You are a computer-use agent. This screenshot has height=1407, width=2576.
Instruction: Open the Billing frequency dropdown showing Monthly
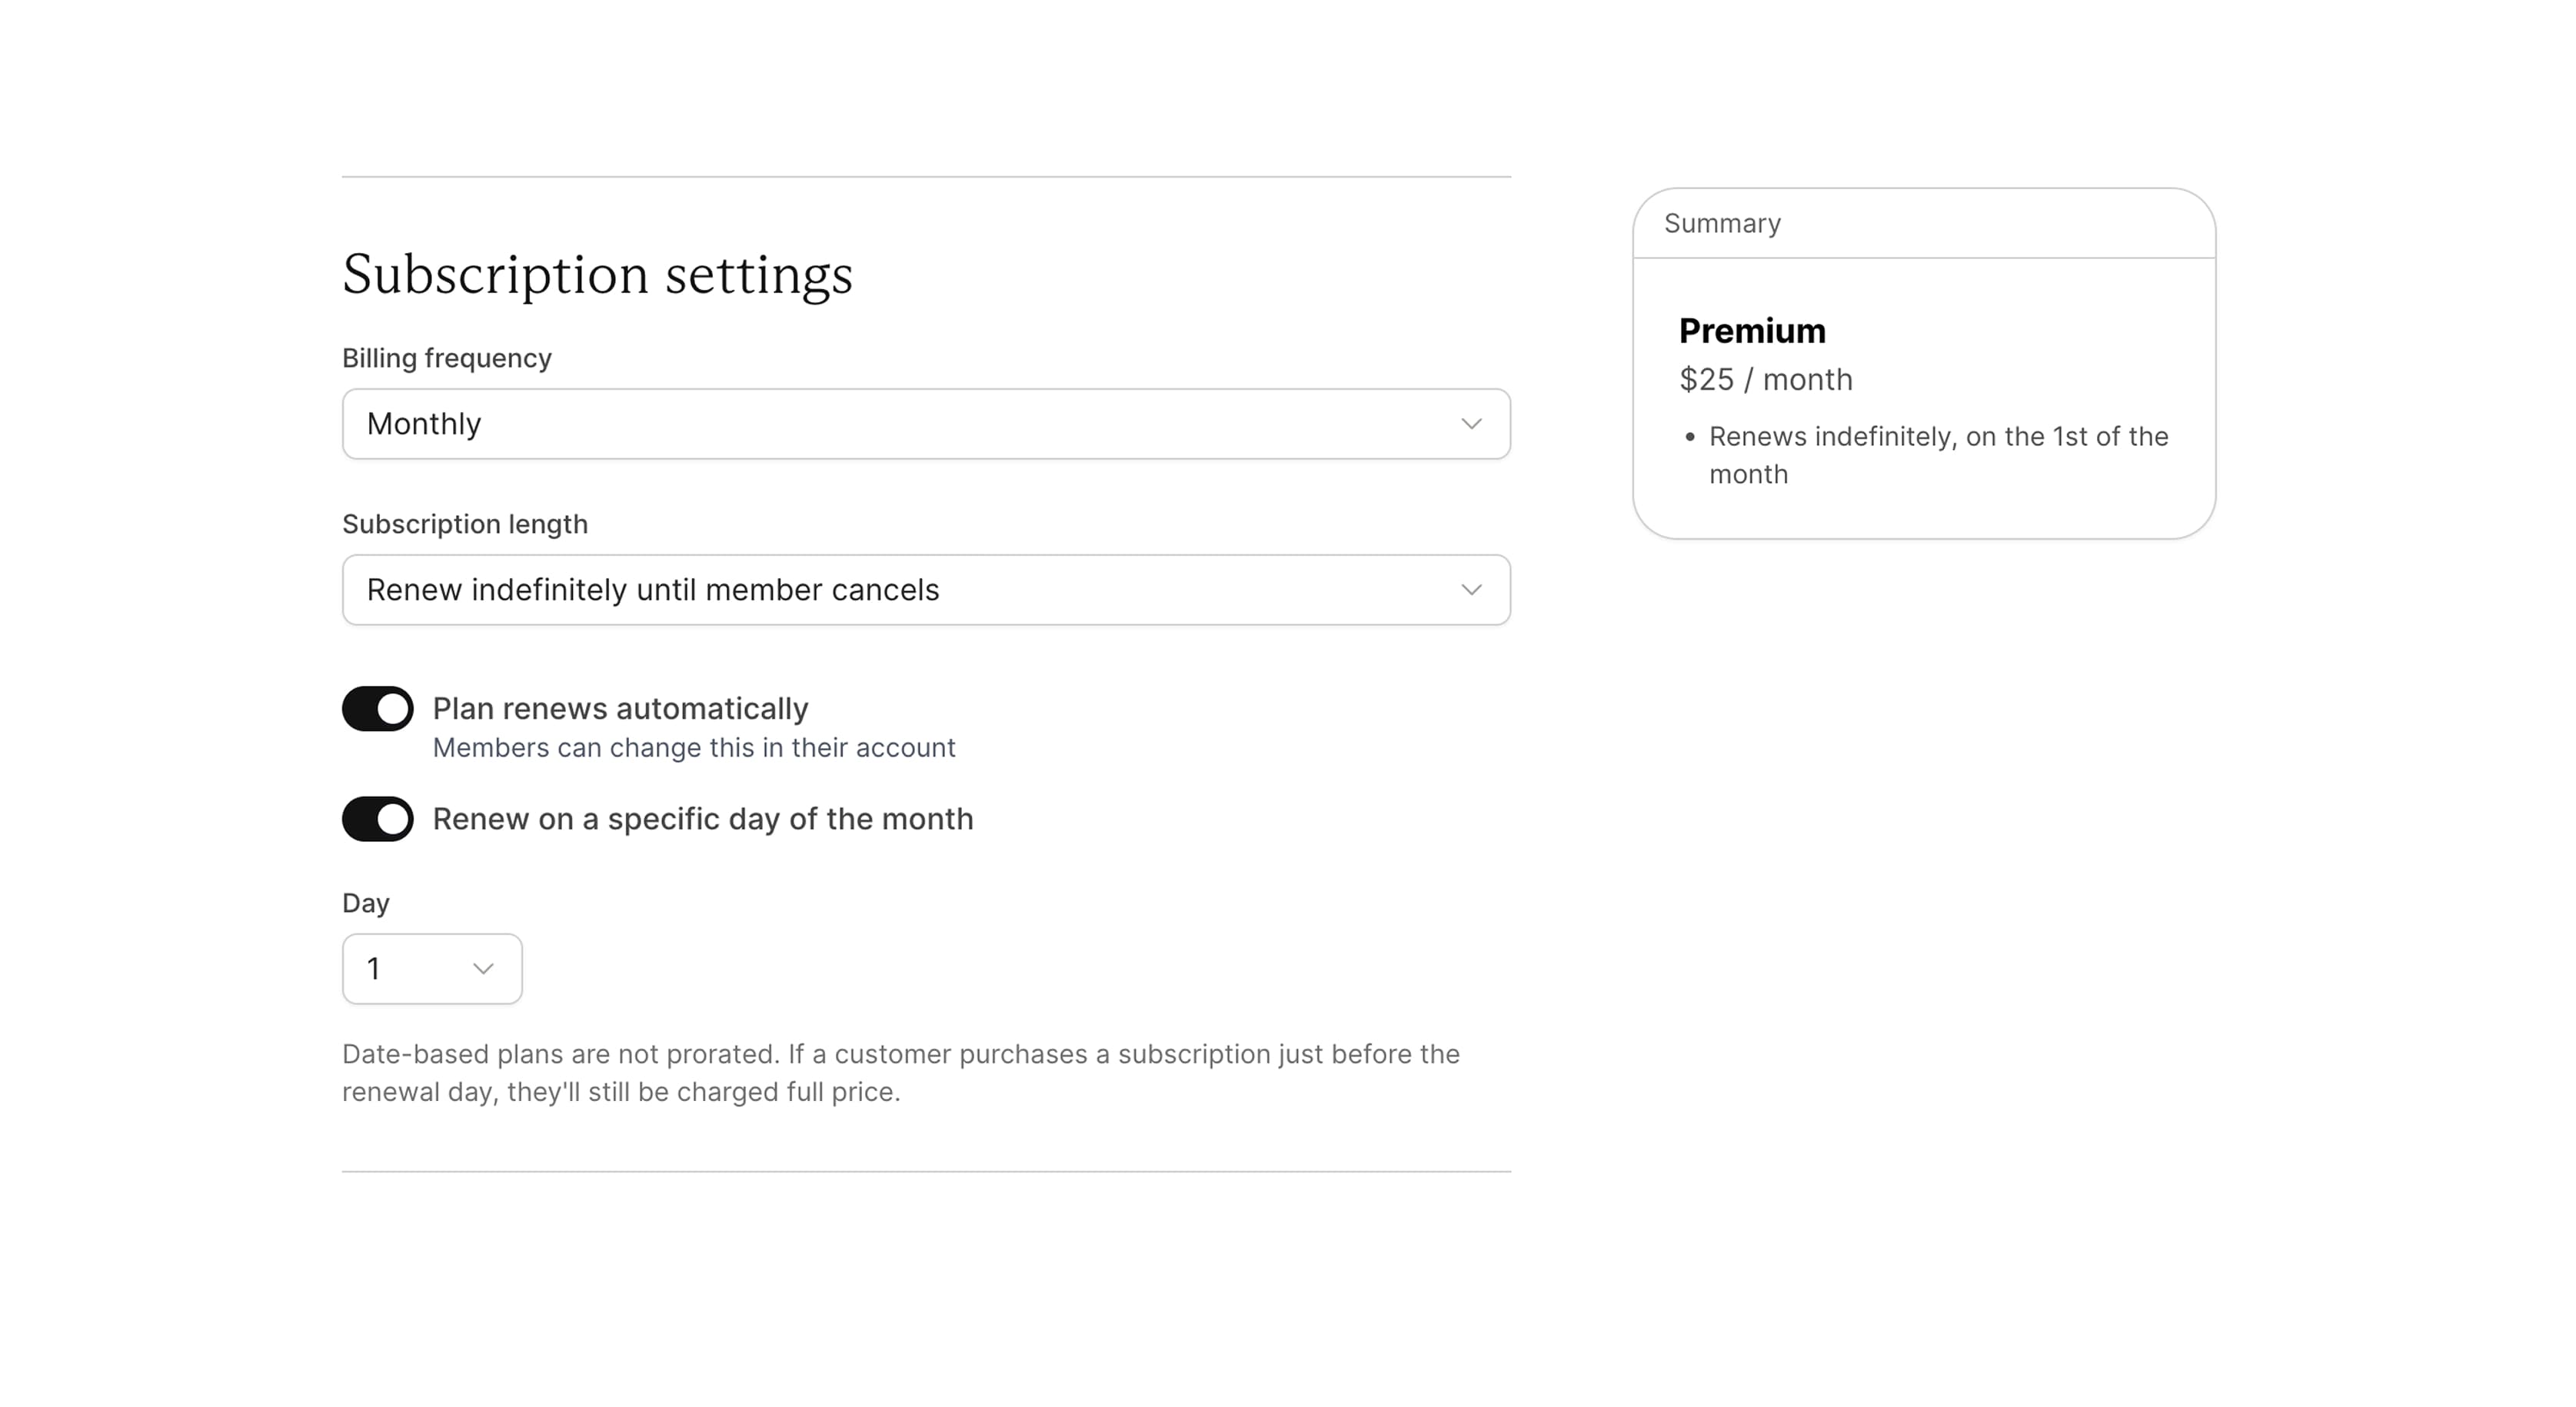924,424
